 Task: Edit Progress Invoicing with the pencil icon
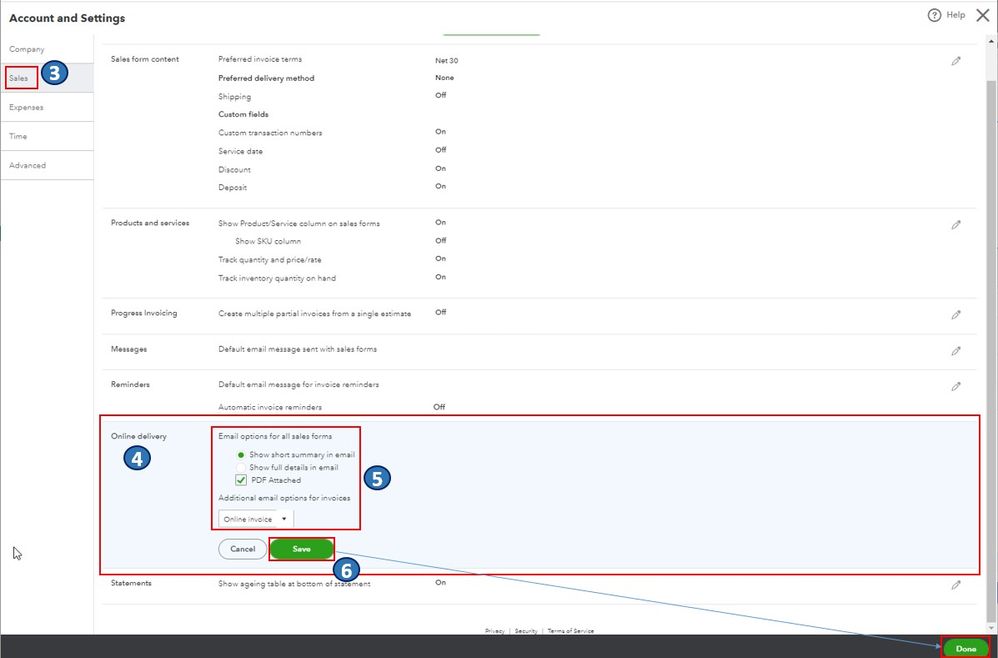956,314
